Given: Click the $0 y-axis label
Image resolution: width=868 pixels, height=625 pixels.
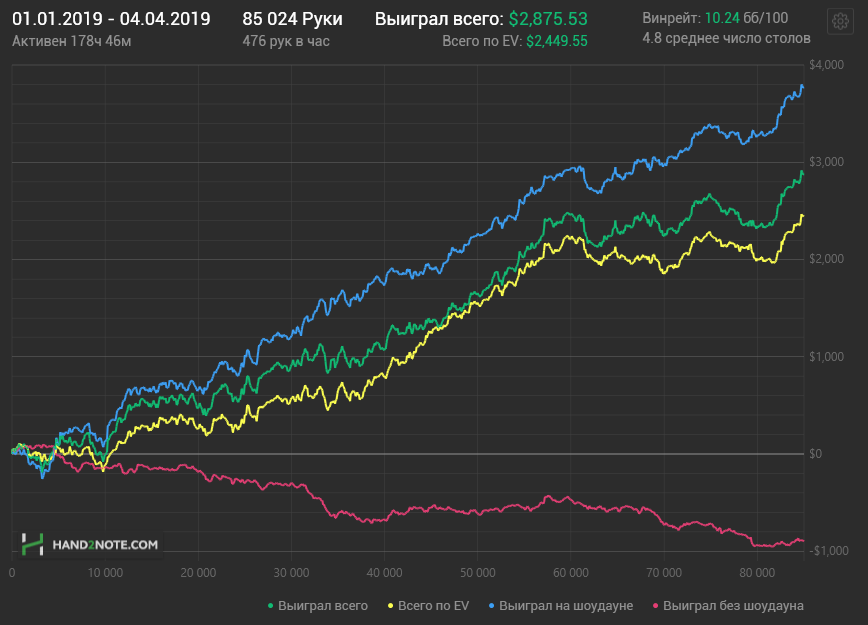Looking at the screenshot, I should [x=815, y=454].
